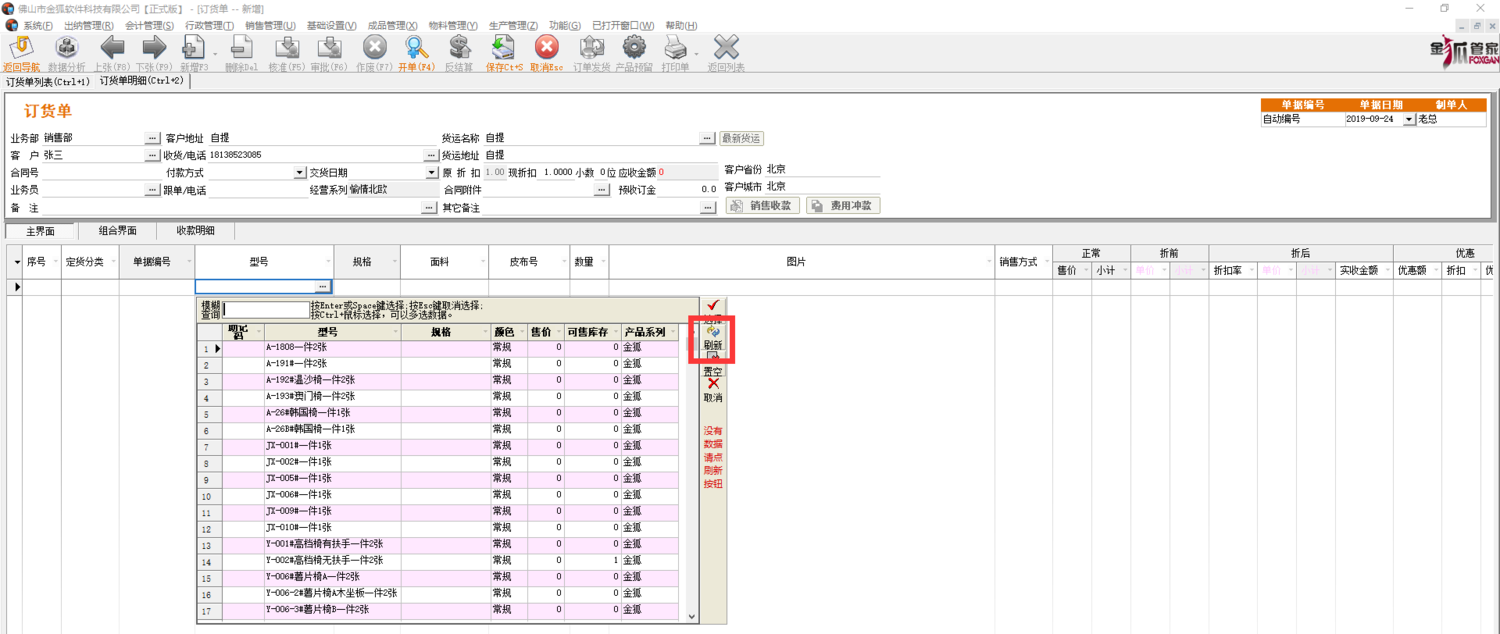Viewport: 1500px width, 634px height.
Task: Click the 核准(F5) toolbar icon
Action: point(287,48)
